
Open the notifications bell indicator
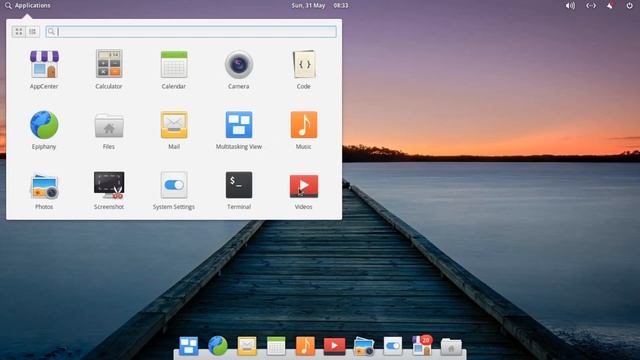click(x=610, y=5)
